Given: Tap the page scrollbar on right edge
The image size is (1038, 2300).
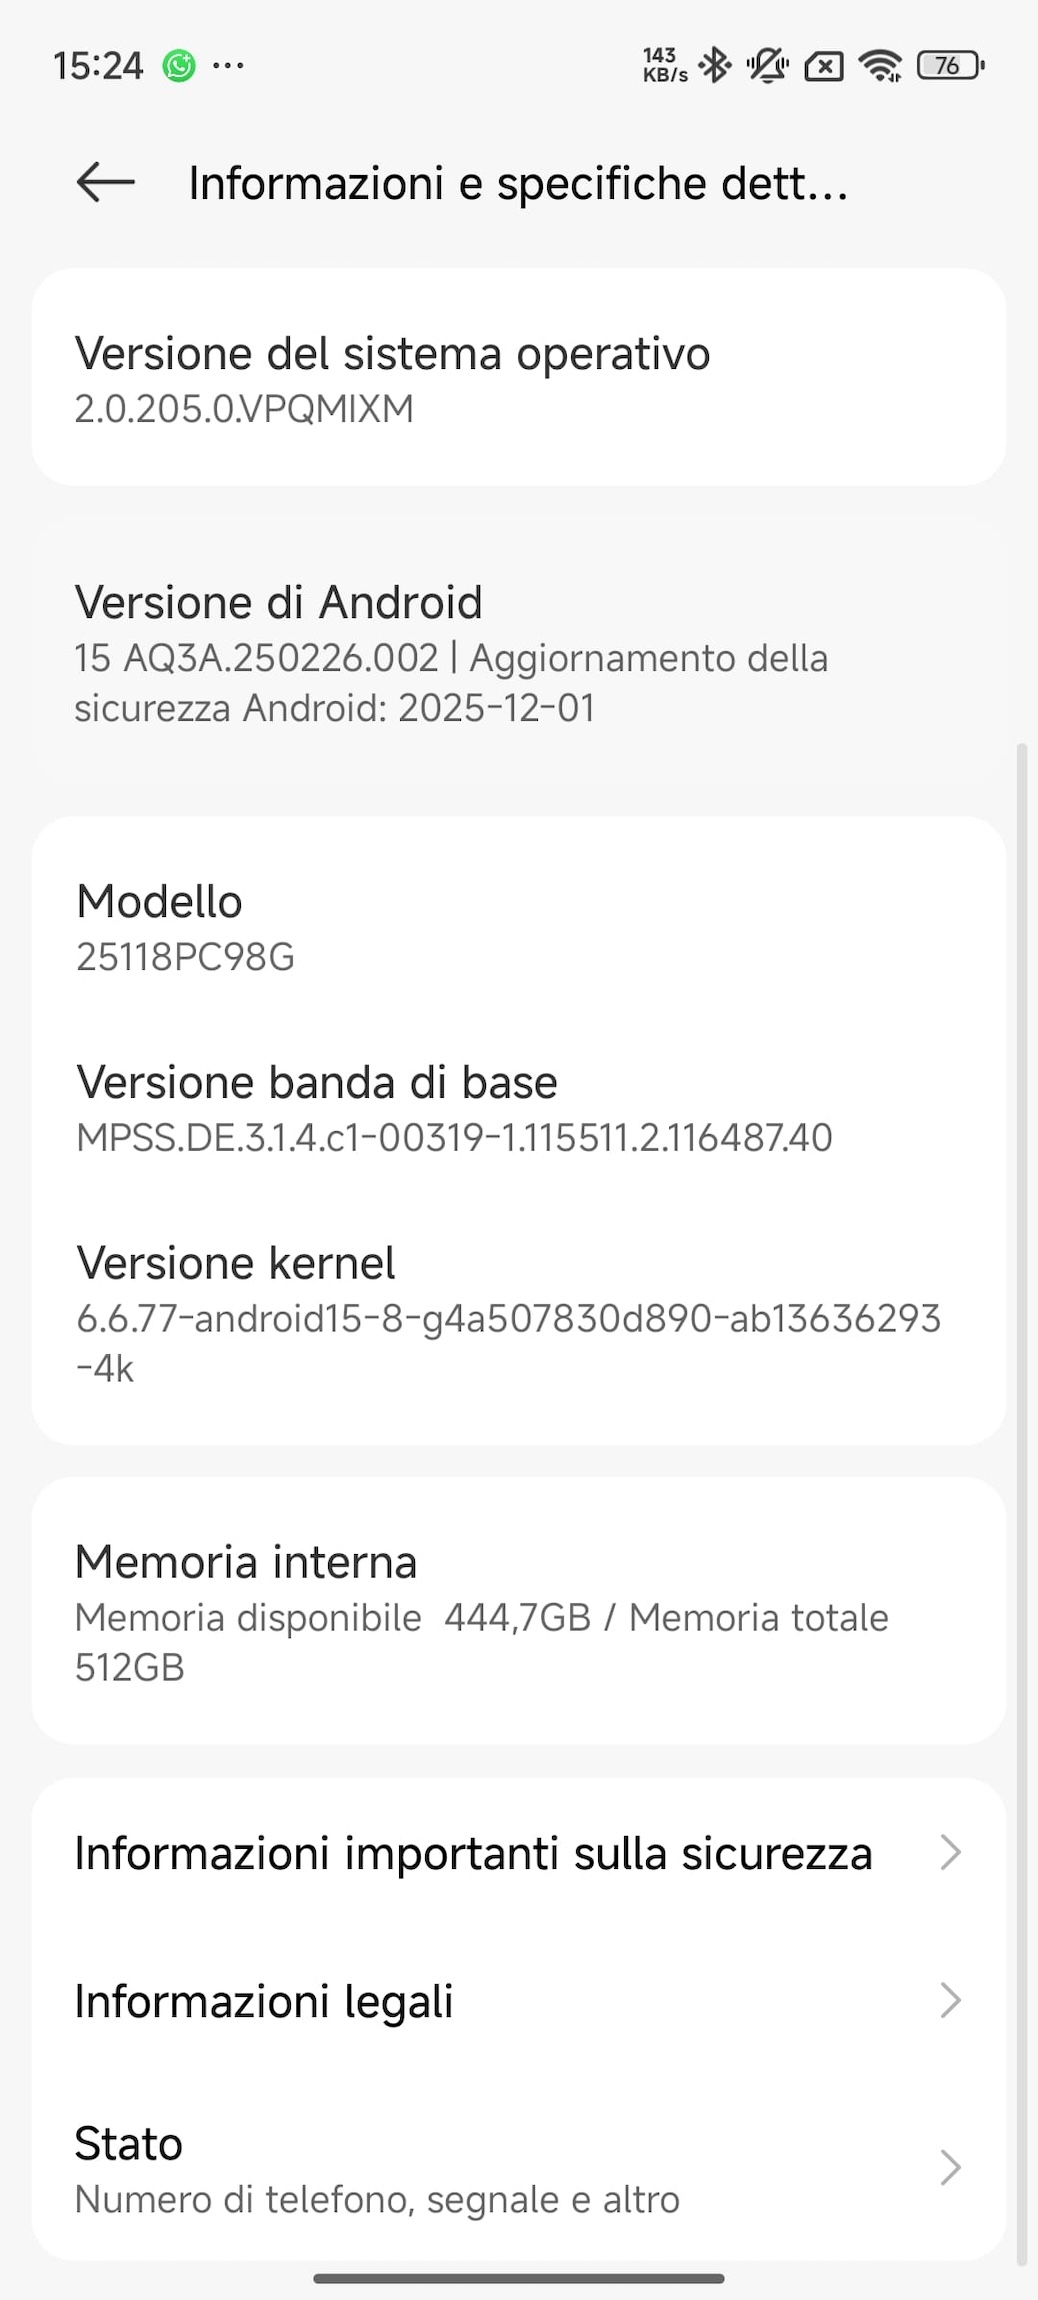Looking at the screenshot, I should tap(1021, 1500).
